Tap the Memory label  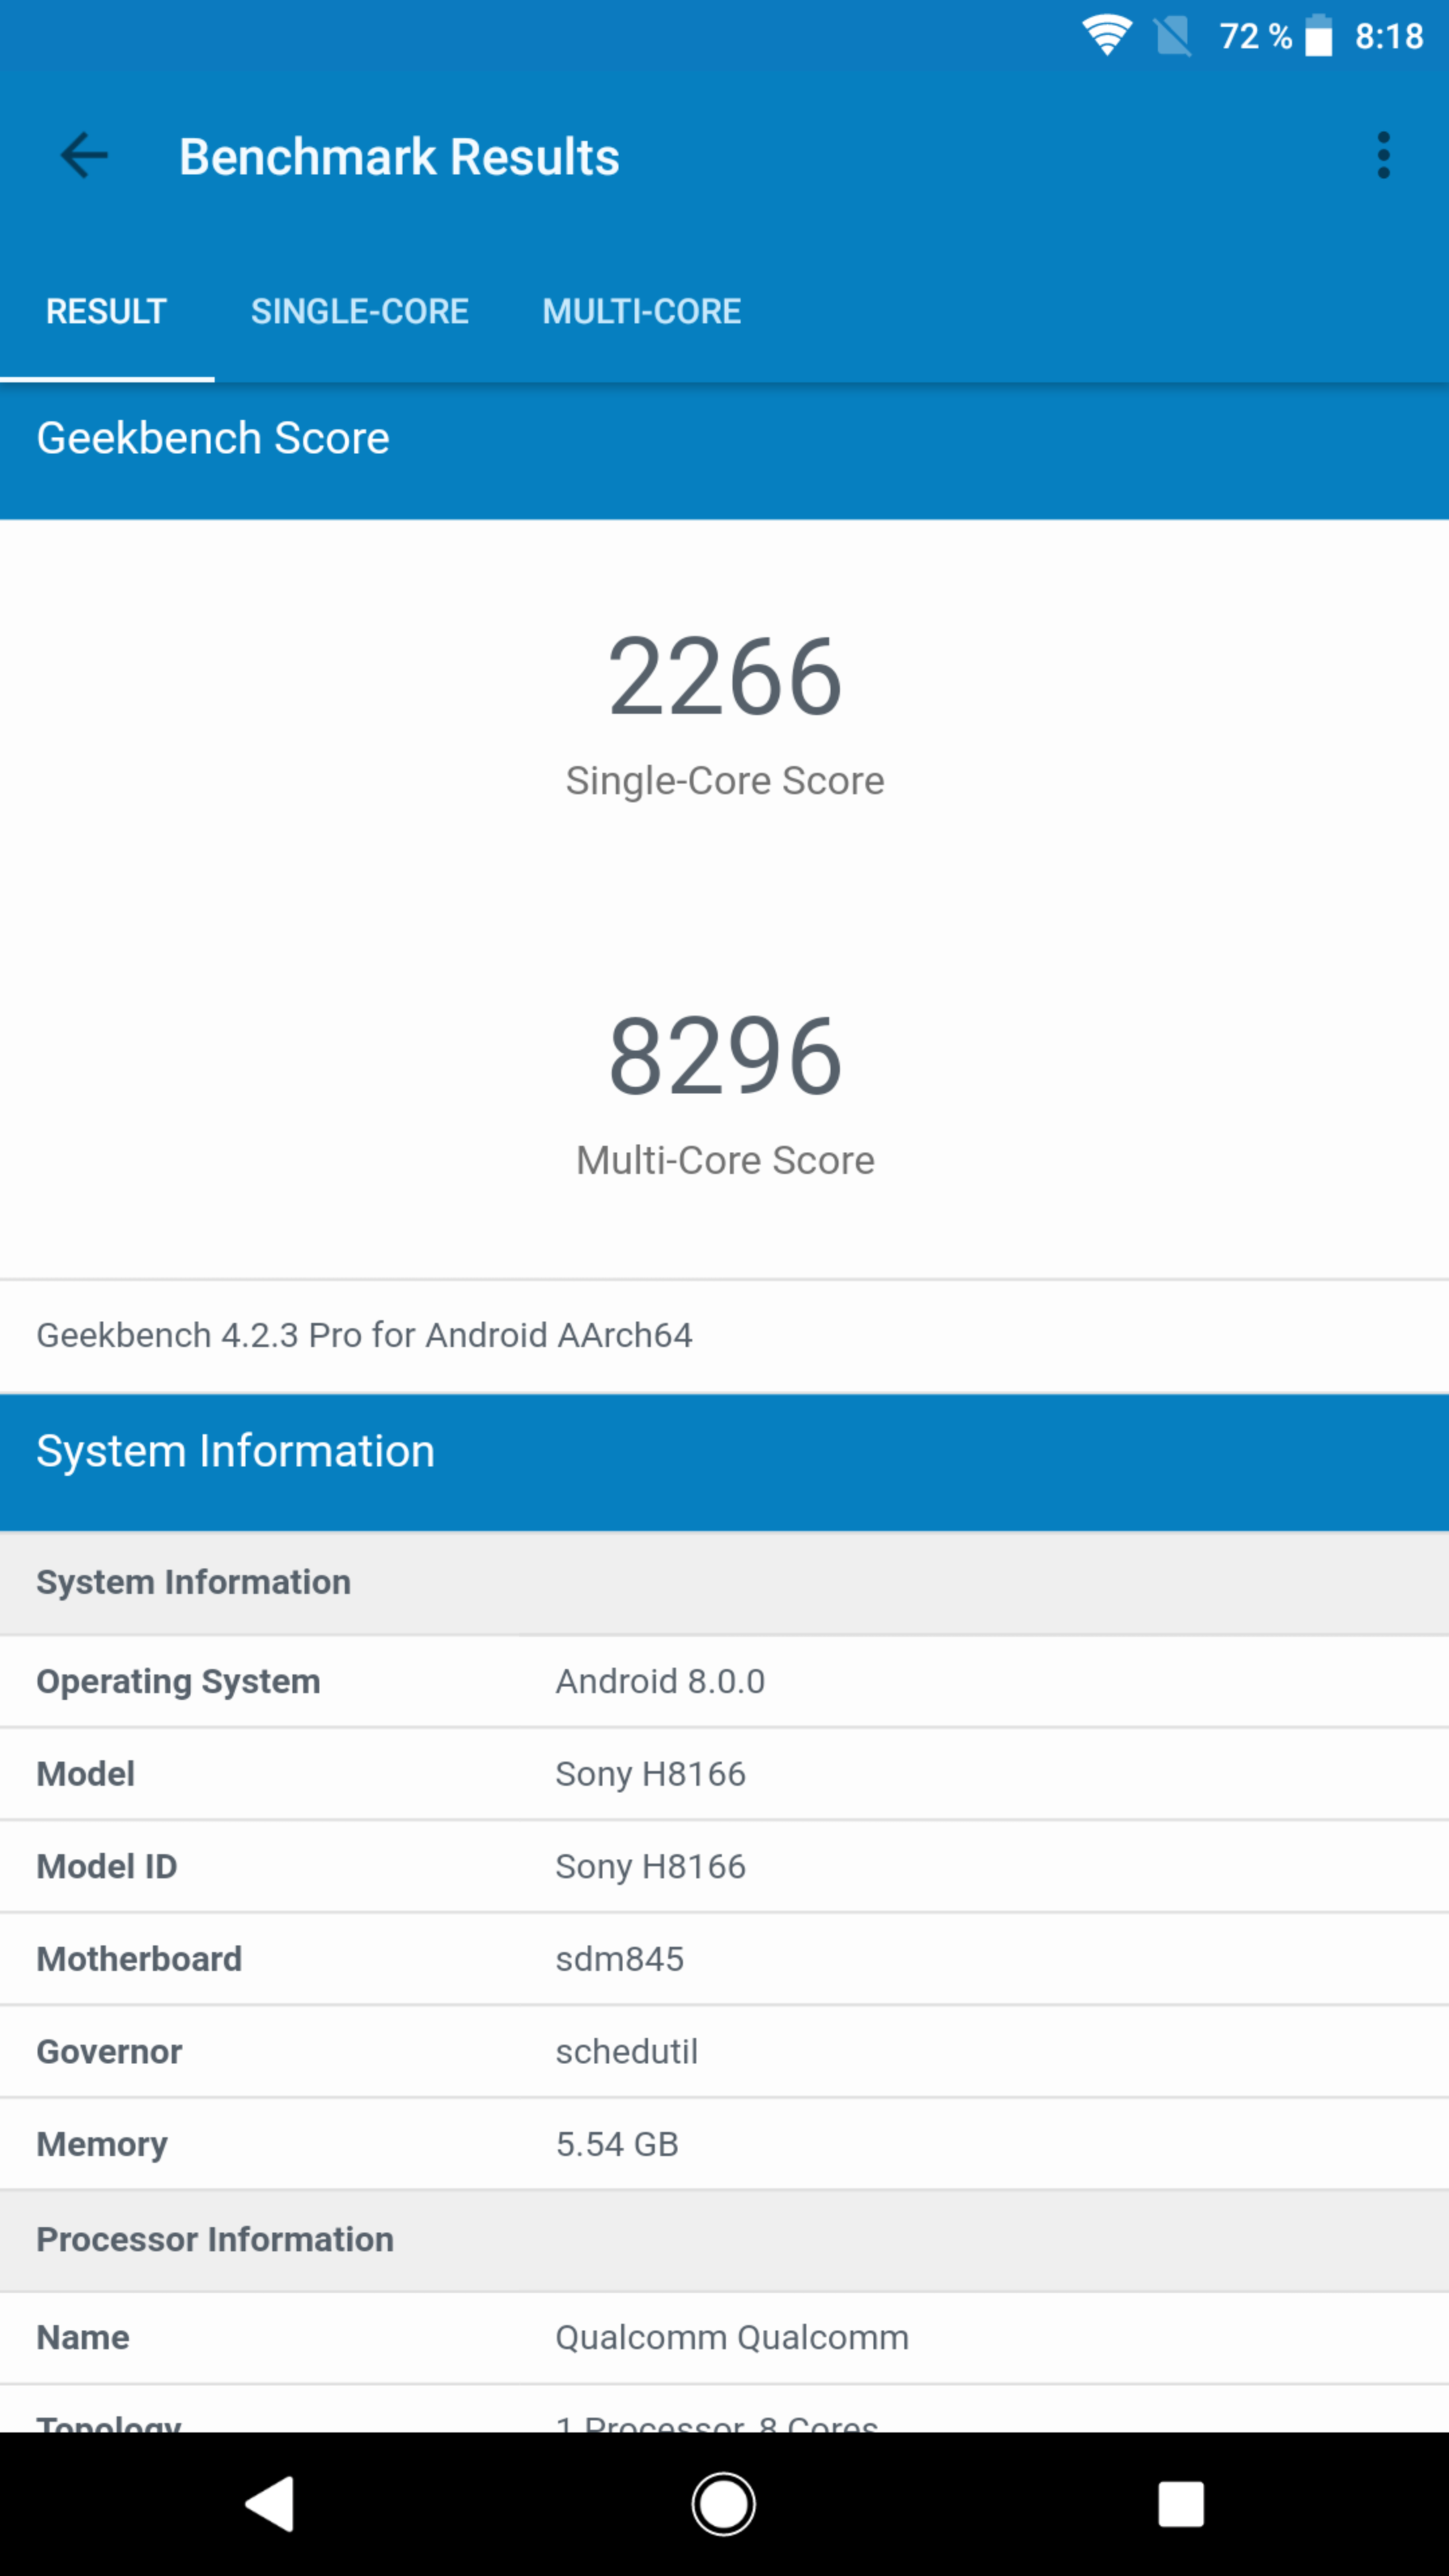(x=102, y=2145)
